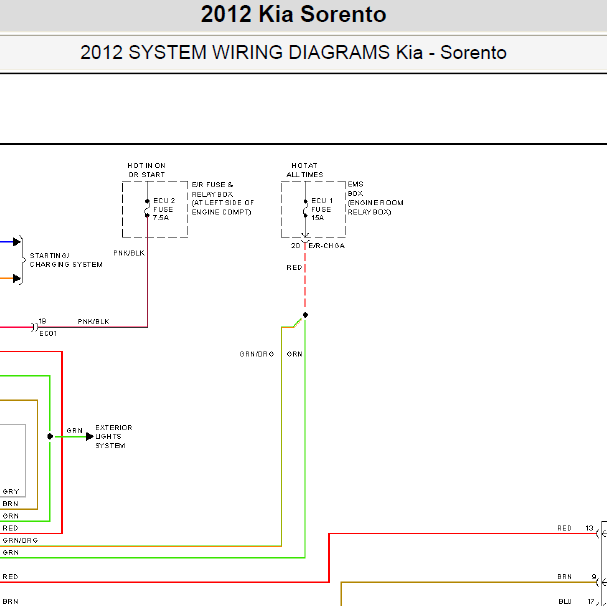Click pin number "13" on the red wire

coord(589,528)
